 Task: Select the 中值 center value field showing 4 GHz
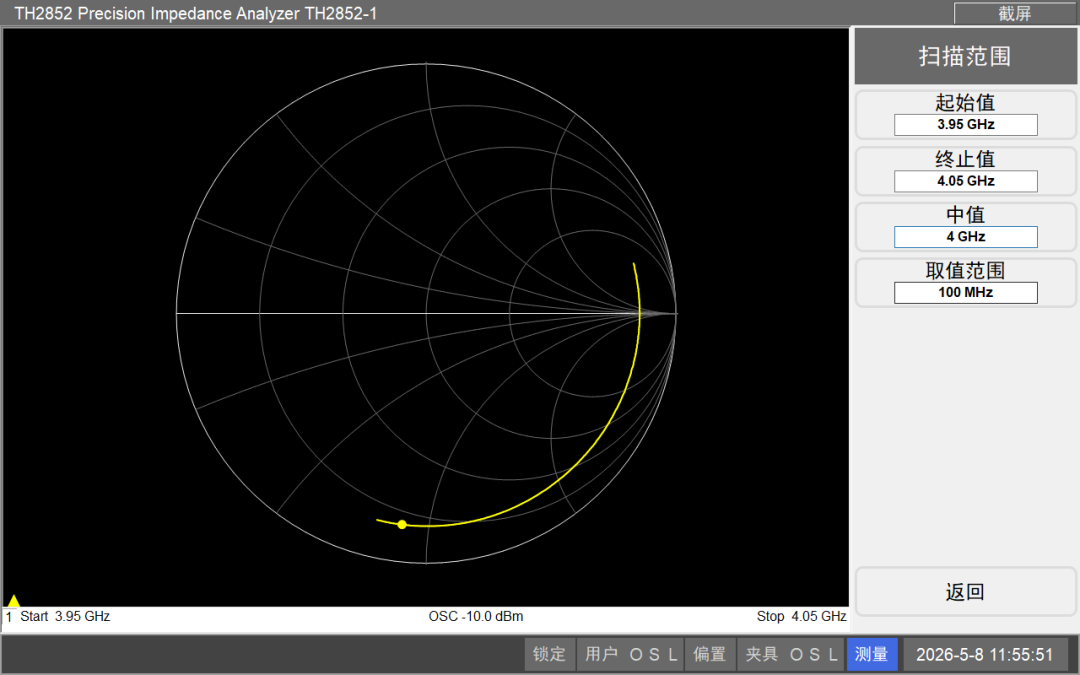pyautogui.click(x=966, y=237)
